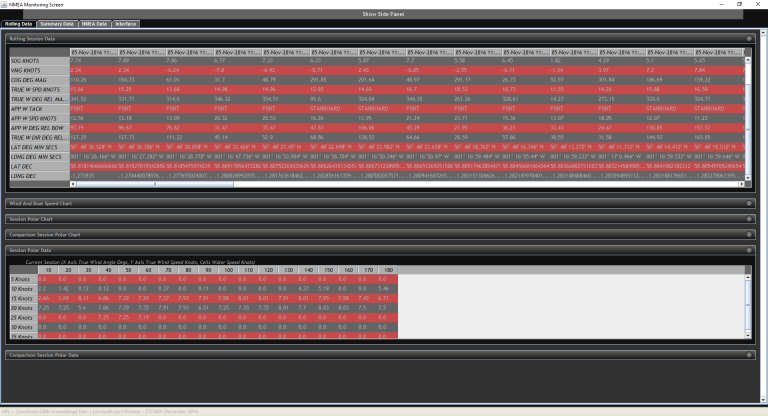The image size is (768, 416).
Task: Click the Rolling Session Data panel title
Action: point(32,39)
